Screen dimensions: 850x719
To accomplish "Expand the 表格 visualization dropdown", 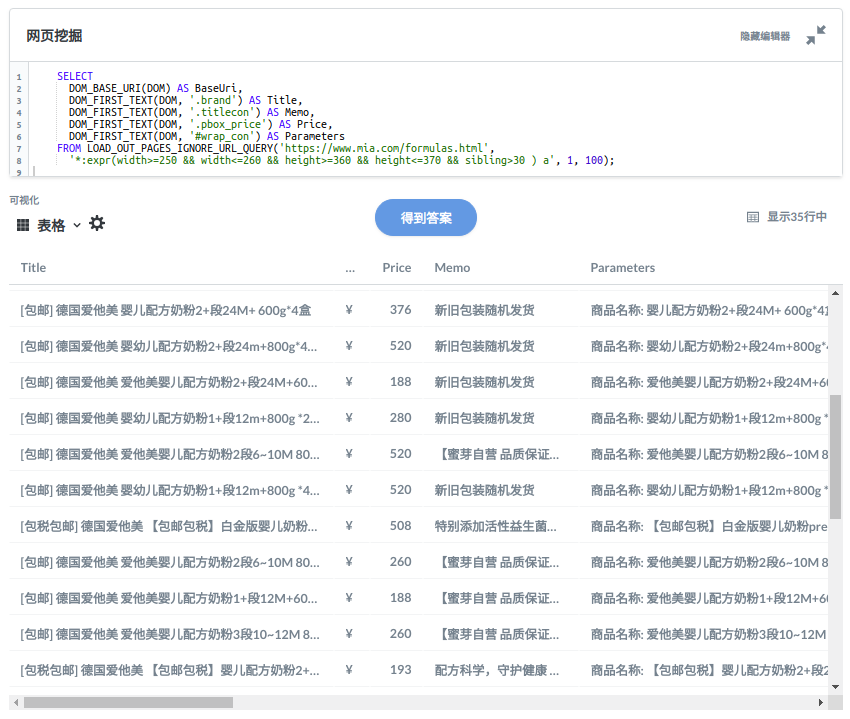I will tap(77, 225).
